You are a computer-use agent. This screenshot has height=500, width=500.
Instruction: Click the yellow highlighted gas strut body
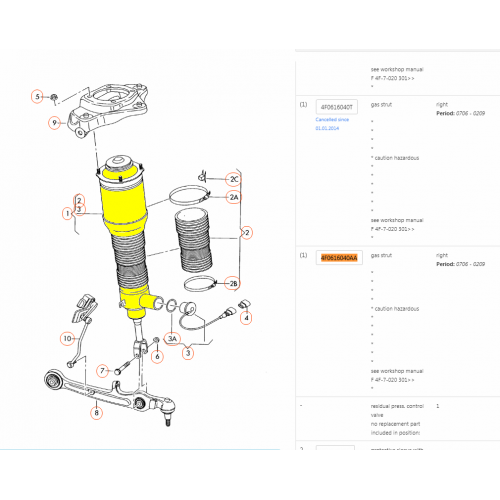[x=124, y=207]
